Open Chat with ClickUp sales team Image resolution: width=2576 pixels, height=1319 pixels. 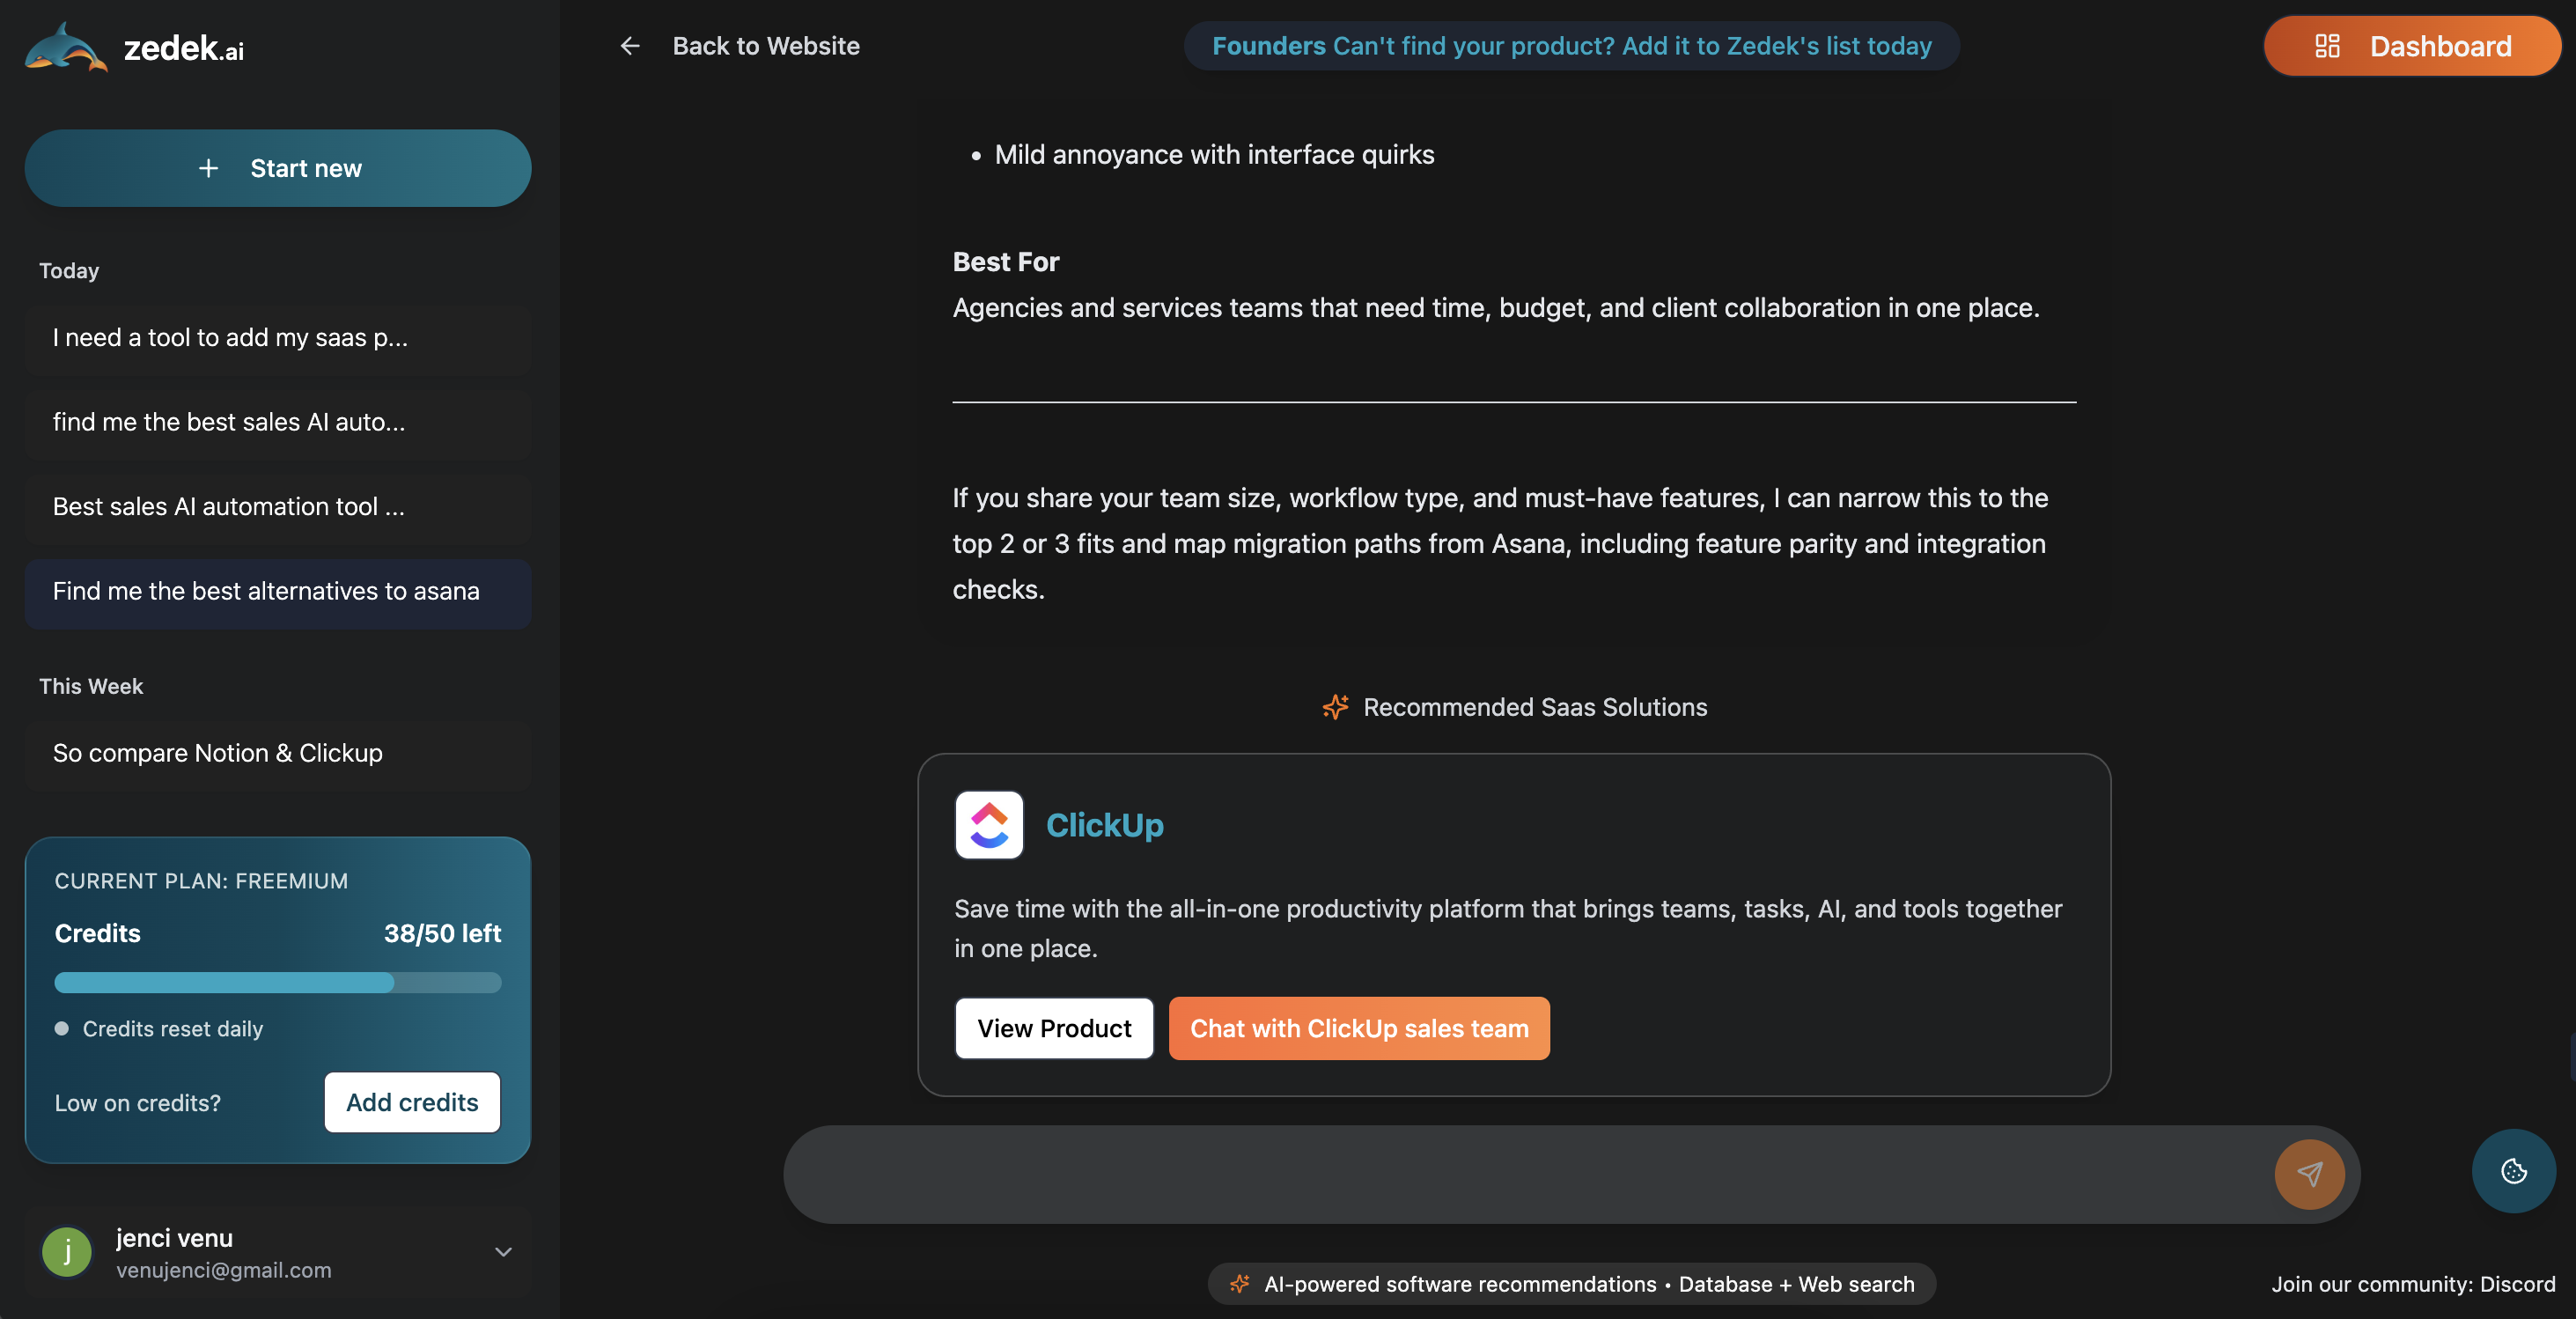[x=1358, y=1028]
